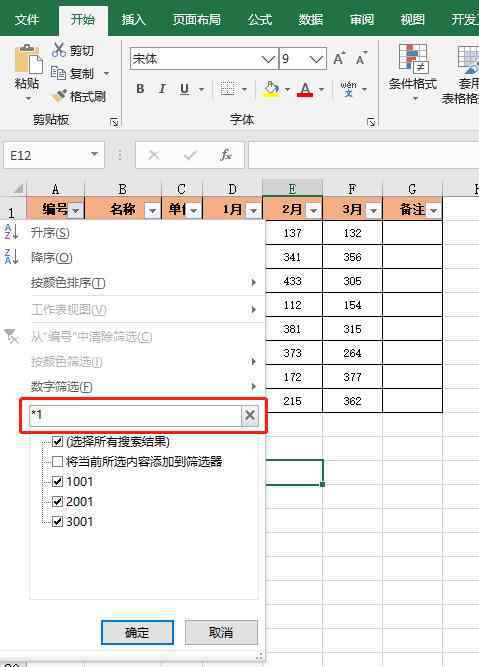Apply Underline formatting

185,89
